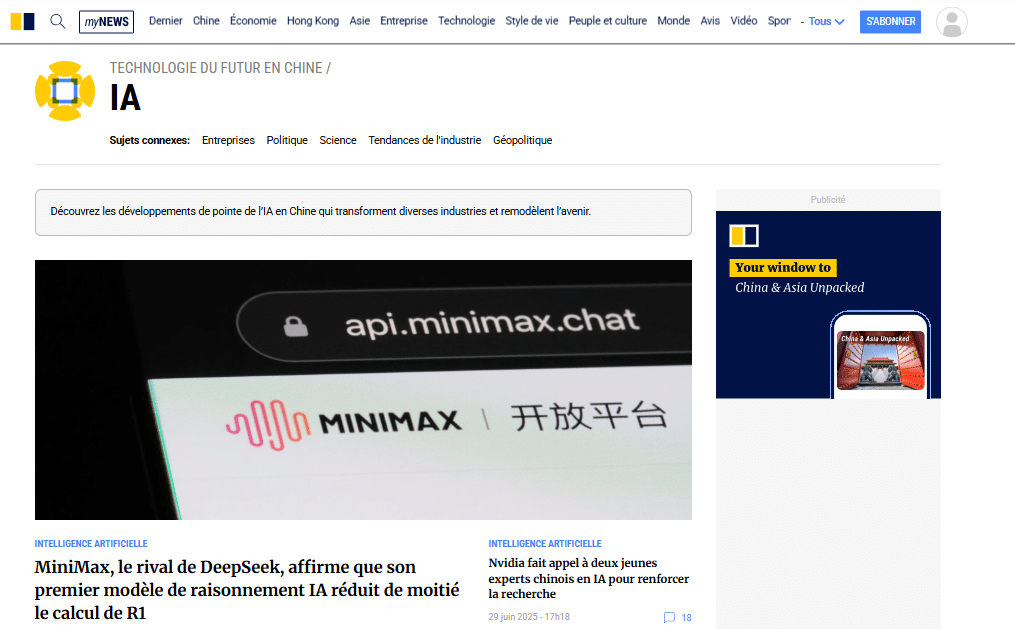
Task: Click the AI topic yellow badge icon
Action: (x=65, y=91)
